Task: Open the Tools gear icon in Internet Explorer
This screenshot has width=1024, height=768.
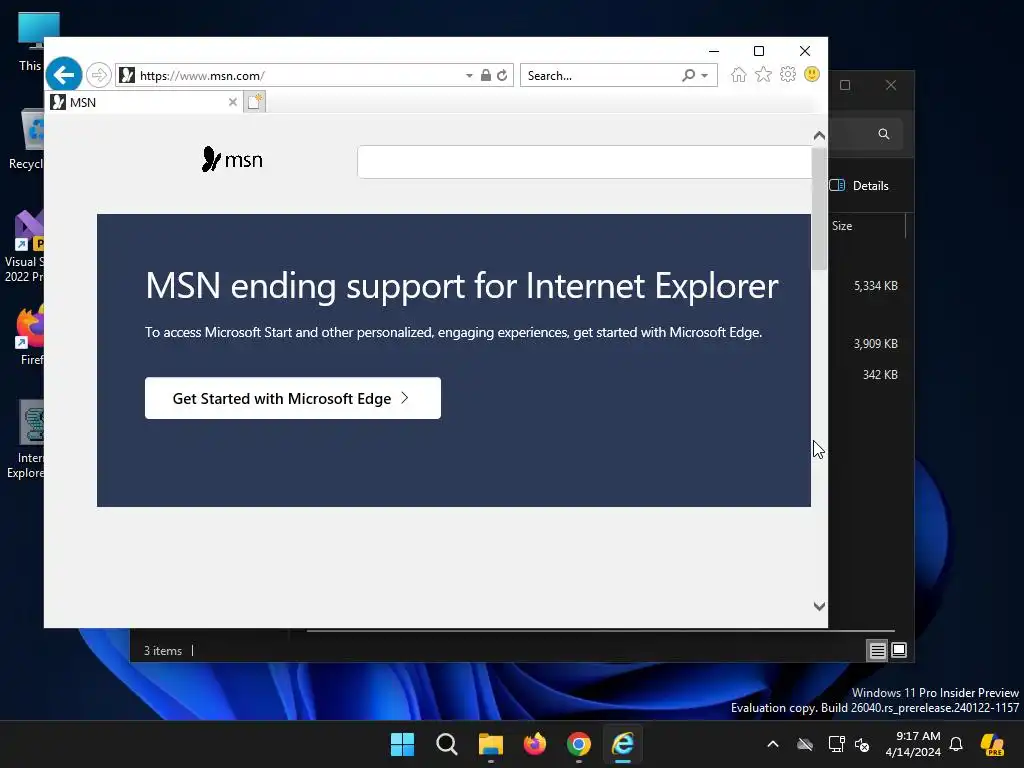Action: 788,74
